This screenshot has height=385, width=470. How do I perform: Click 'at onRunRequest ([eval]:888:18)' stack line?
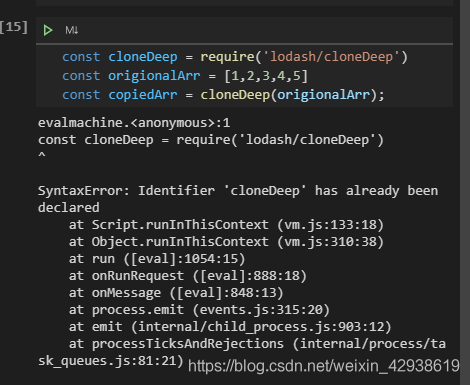click(188, 276)
